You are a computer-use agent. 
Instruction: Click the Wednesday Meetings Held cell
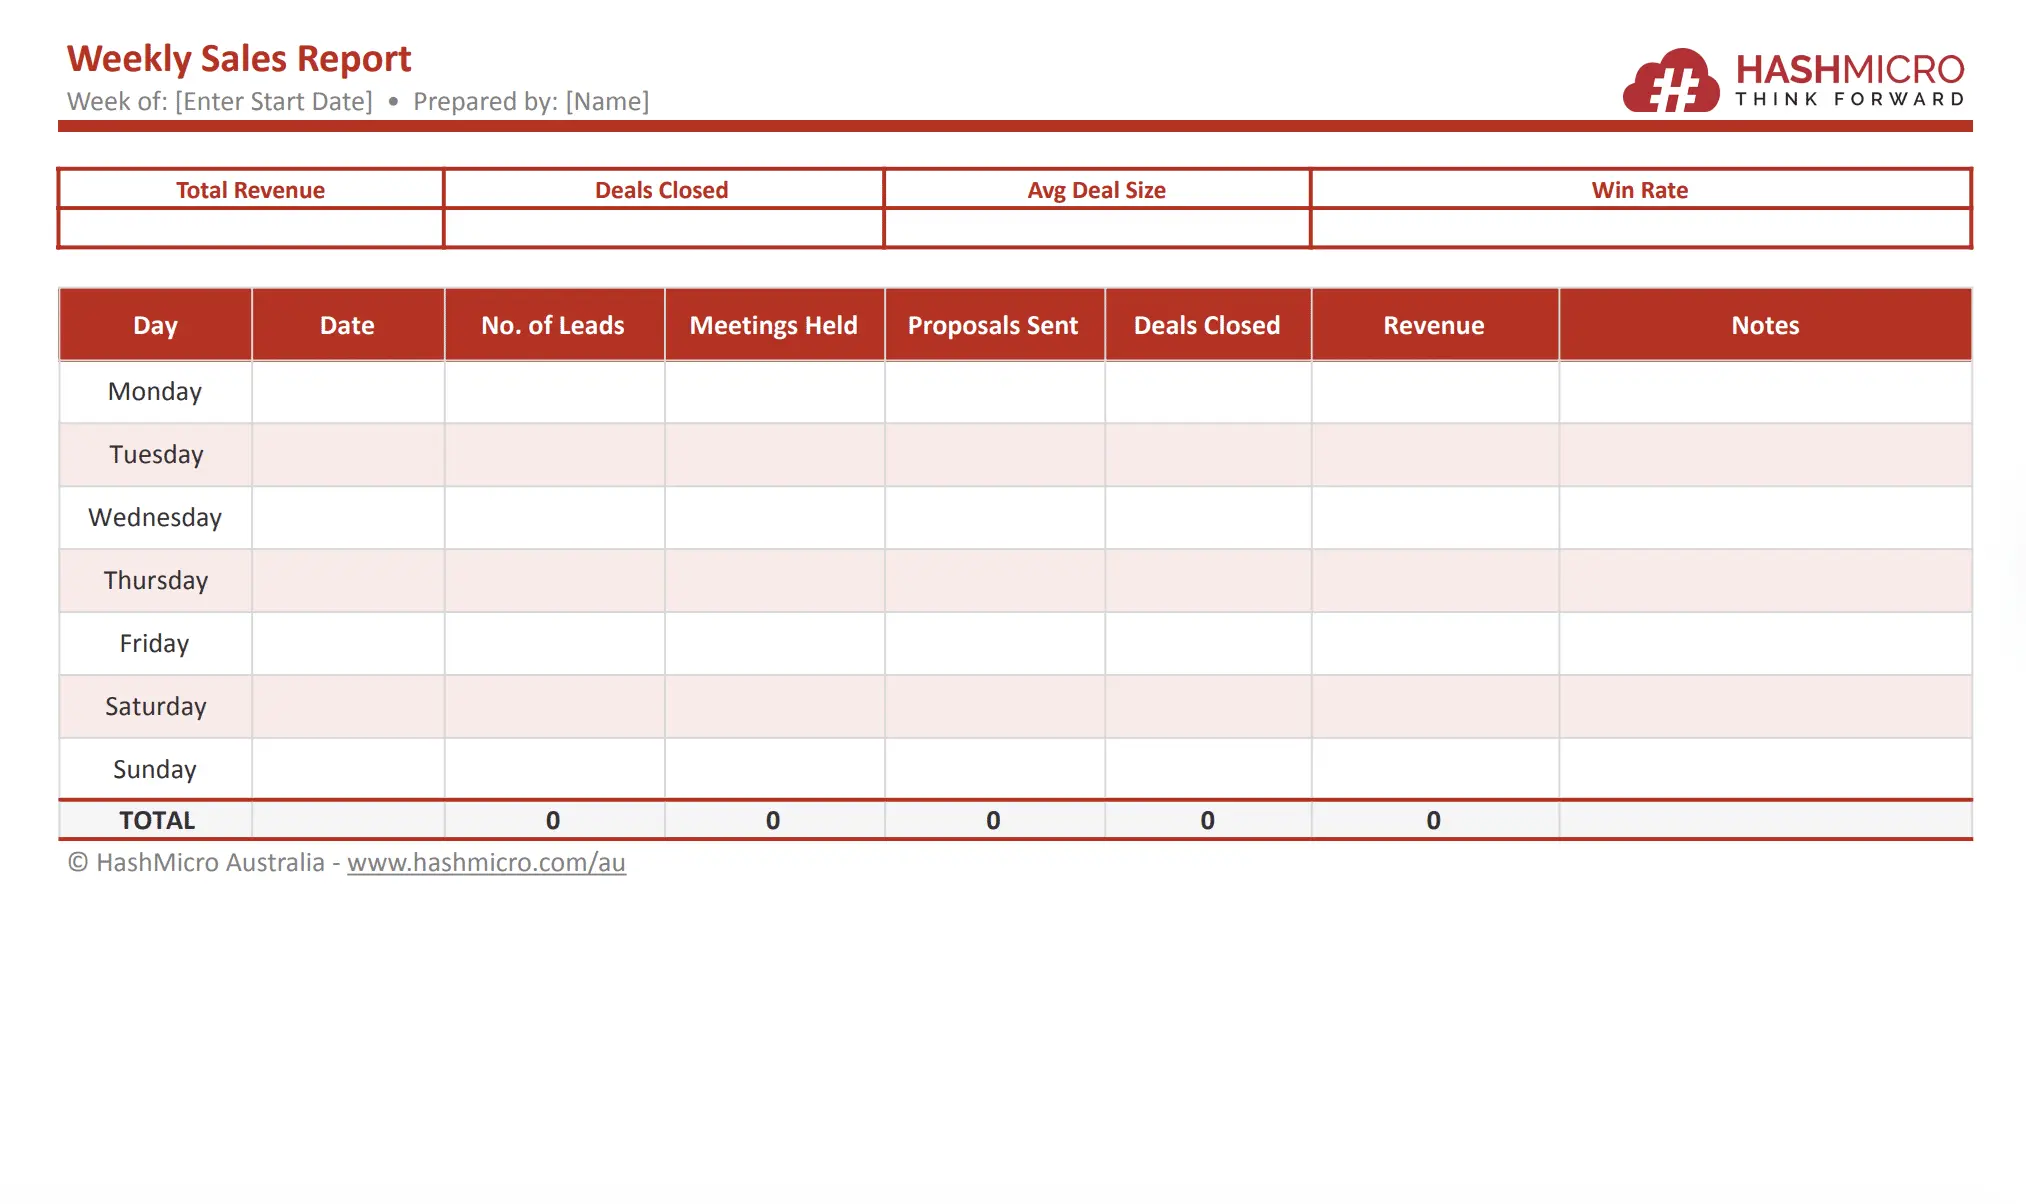[774, 518]
